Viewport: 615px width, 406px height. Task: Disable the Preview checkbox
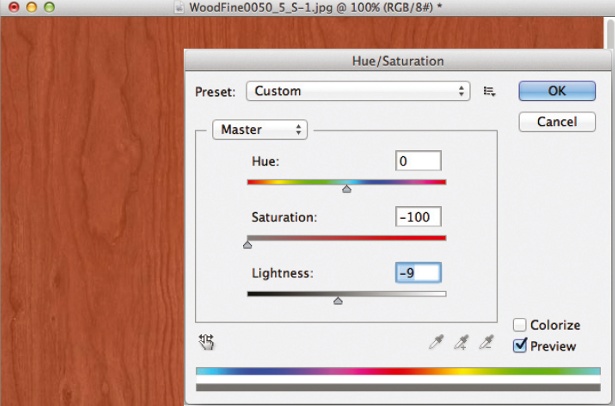click(x=520, y=346)
